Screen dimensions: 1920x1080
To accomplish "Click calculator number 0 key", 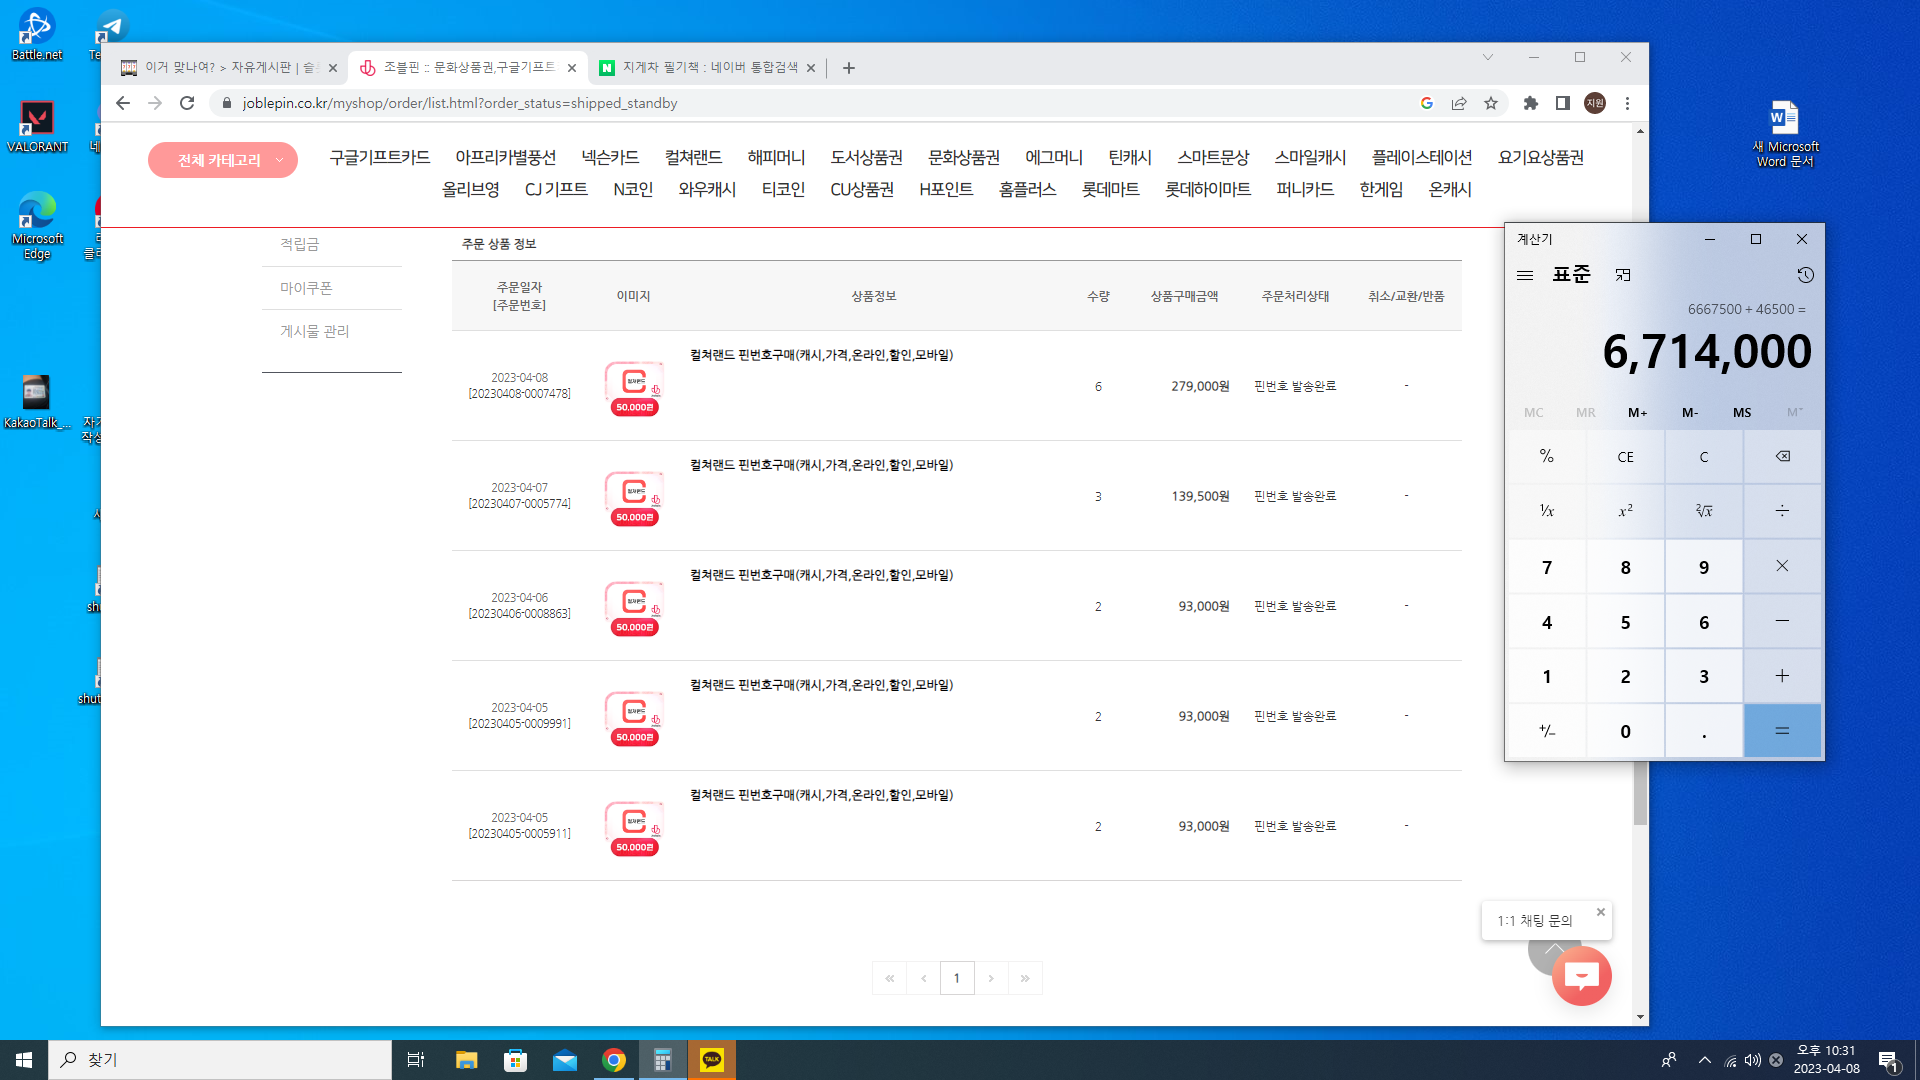I will (x=1626, y=731).
